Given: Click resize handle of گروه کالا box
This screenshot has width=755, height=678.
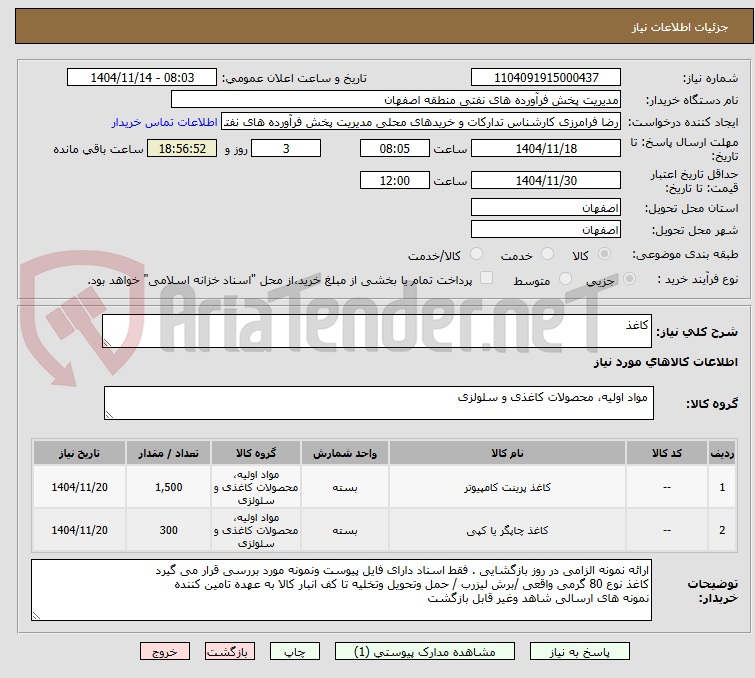Looking at the screenshot, I should [x=109, y=415].
